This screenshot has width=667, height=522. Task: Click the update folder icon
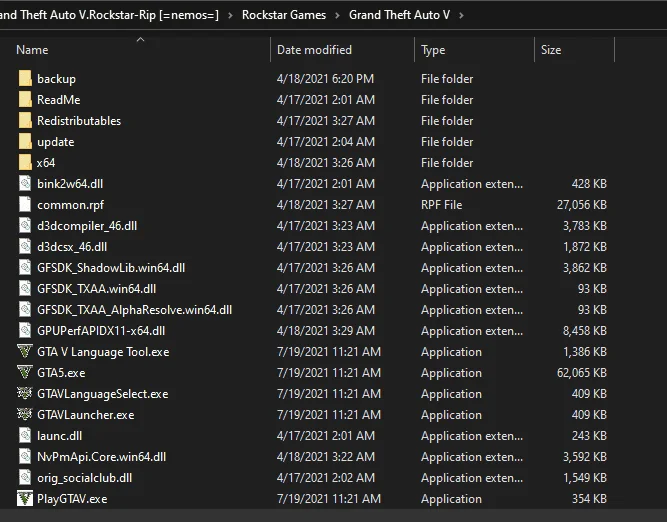point(25,142)
